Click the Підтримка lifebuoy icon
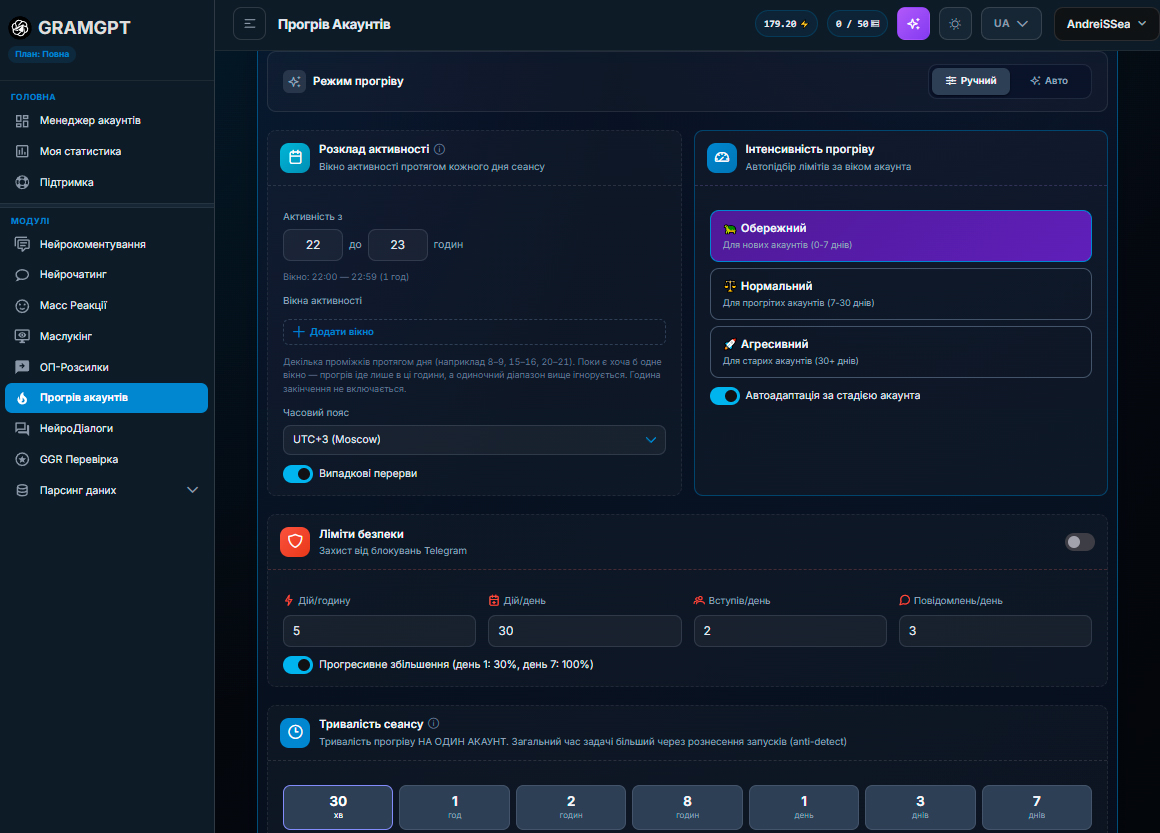This screenshot has width=1160, height=833. click(x=22, y=183)
